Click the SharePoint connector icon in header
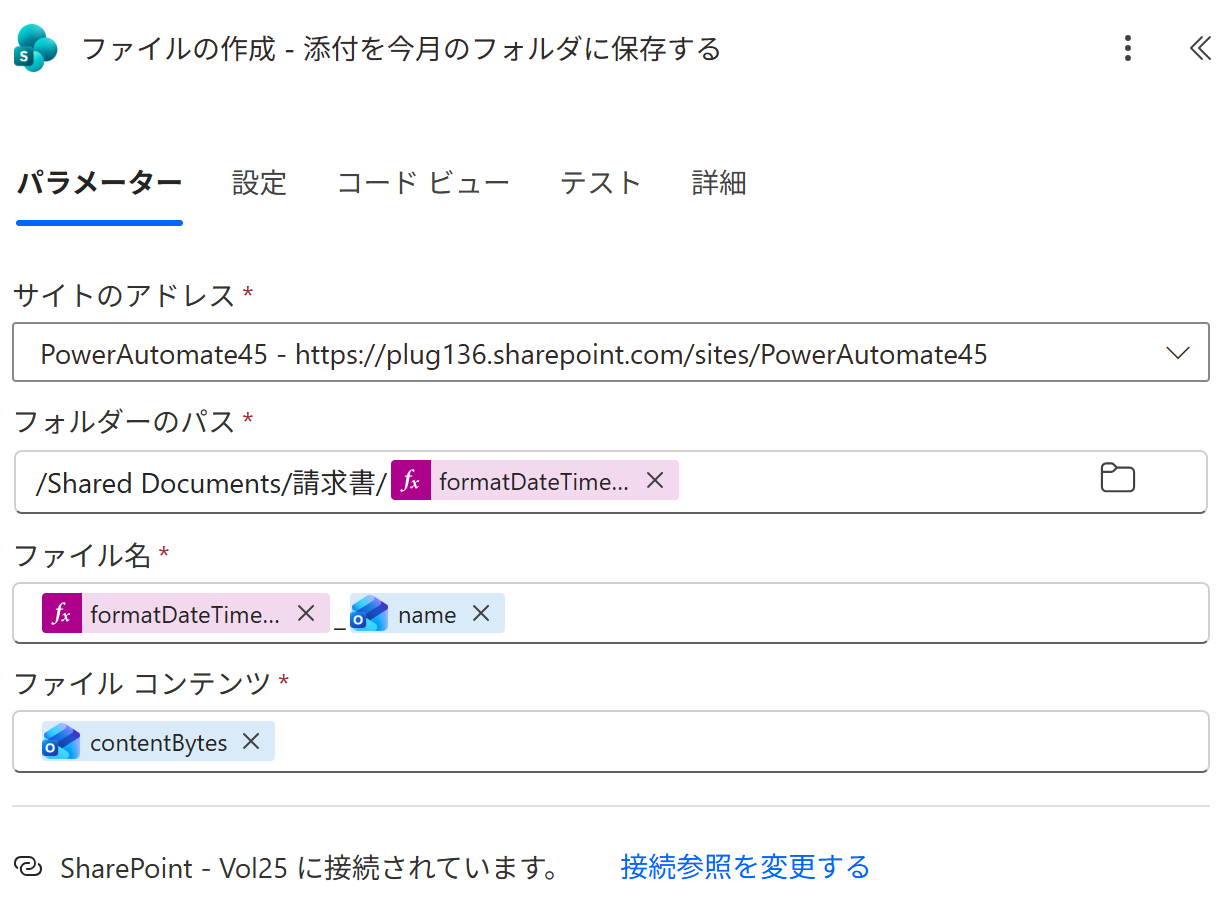This screenshot has width=1225, height=920. (x=36, y=48)
